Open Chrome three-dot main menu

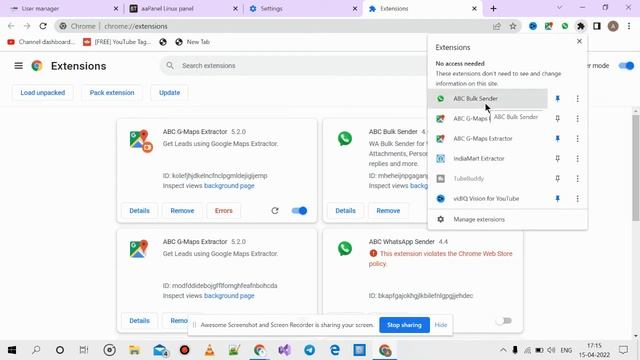pyautogui.click(x=629, y=26)
